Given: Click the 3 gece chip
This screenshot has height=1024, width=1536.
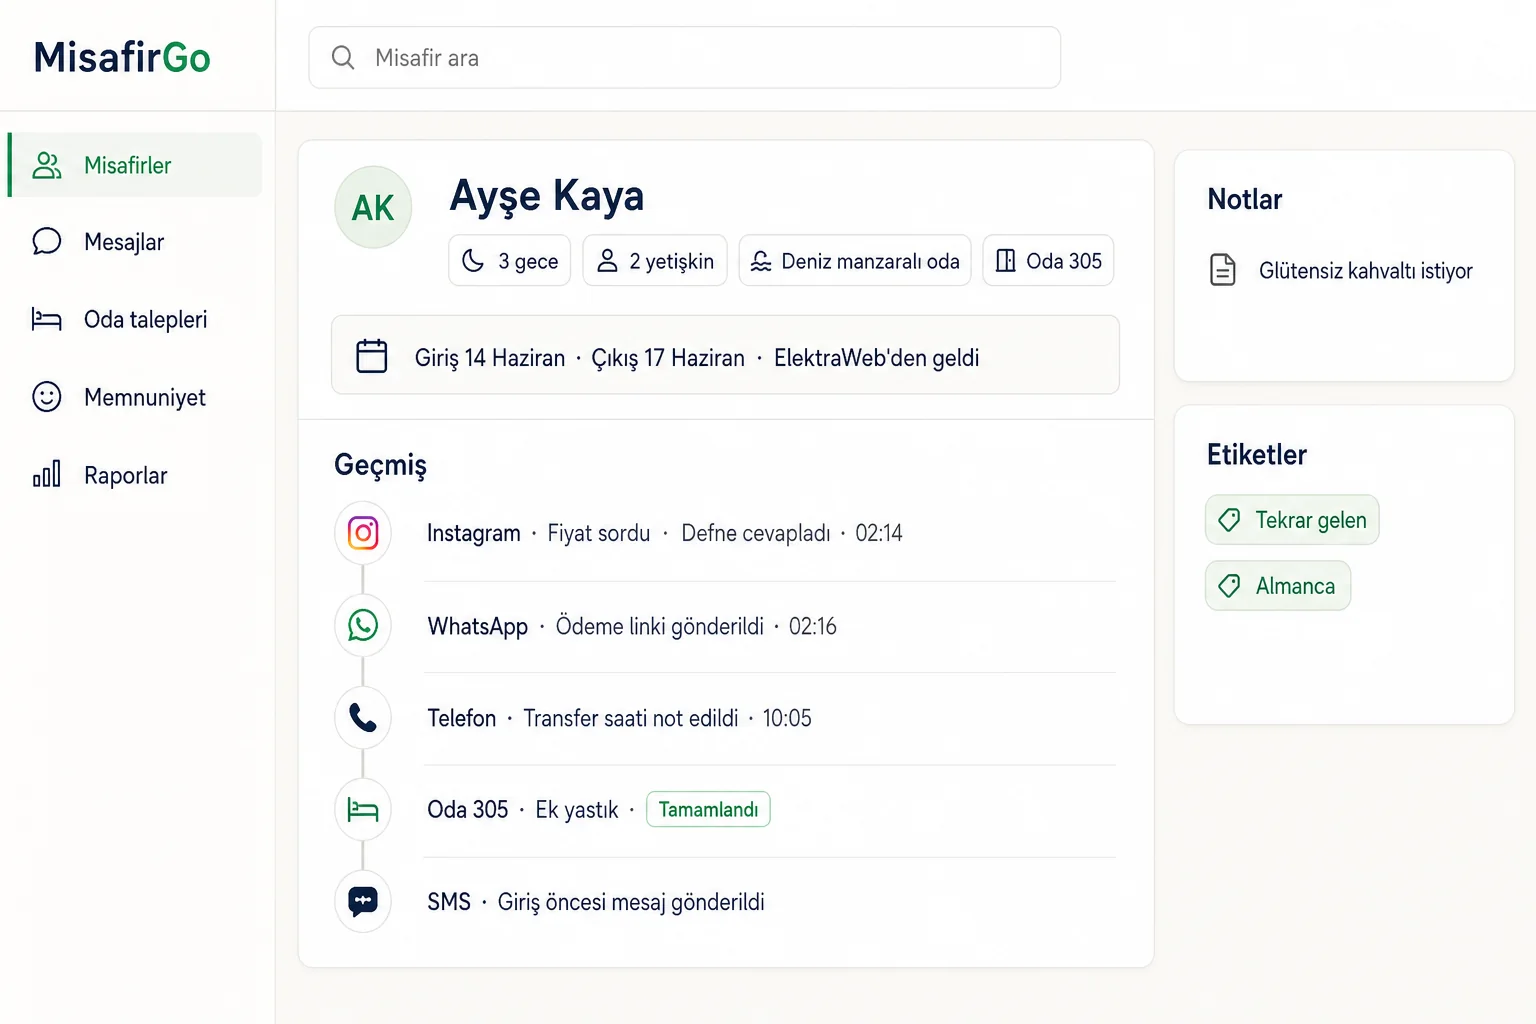Looking at the screenshot, I should (x=510, y=261).
